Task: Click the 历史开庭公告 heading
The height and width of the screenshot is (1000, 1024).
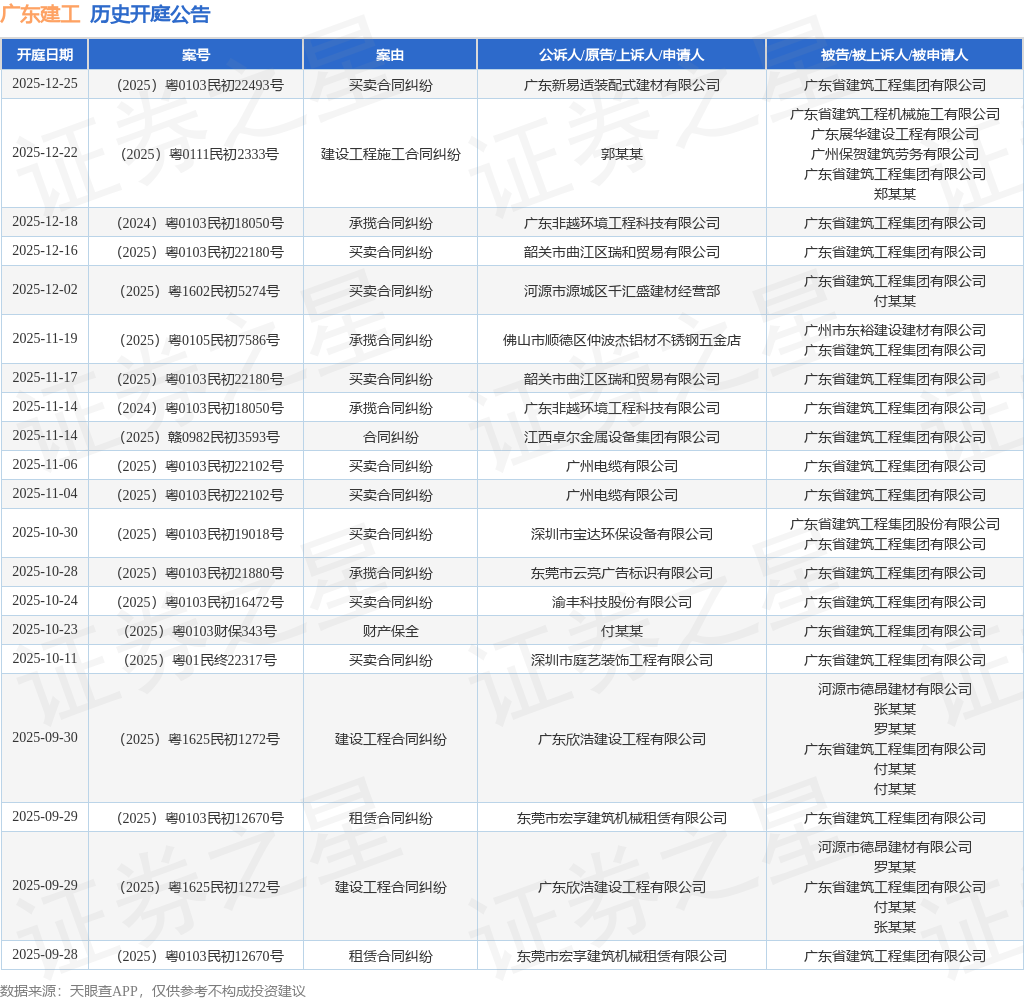Action: 150,14
